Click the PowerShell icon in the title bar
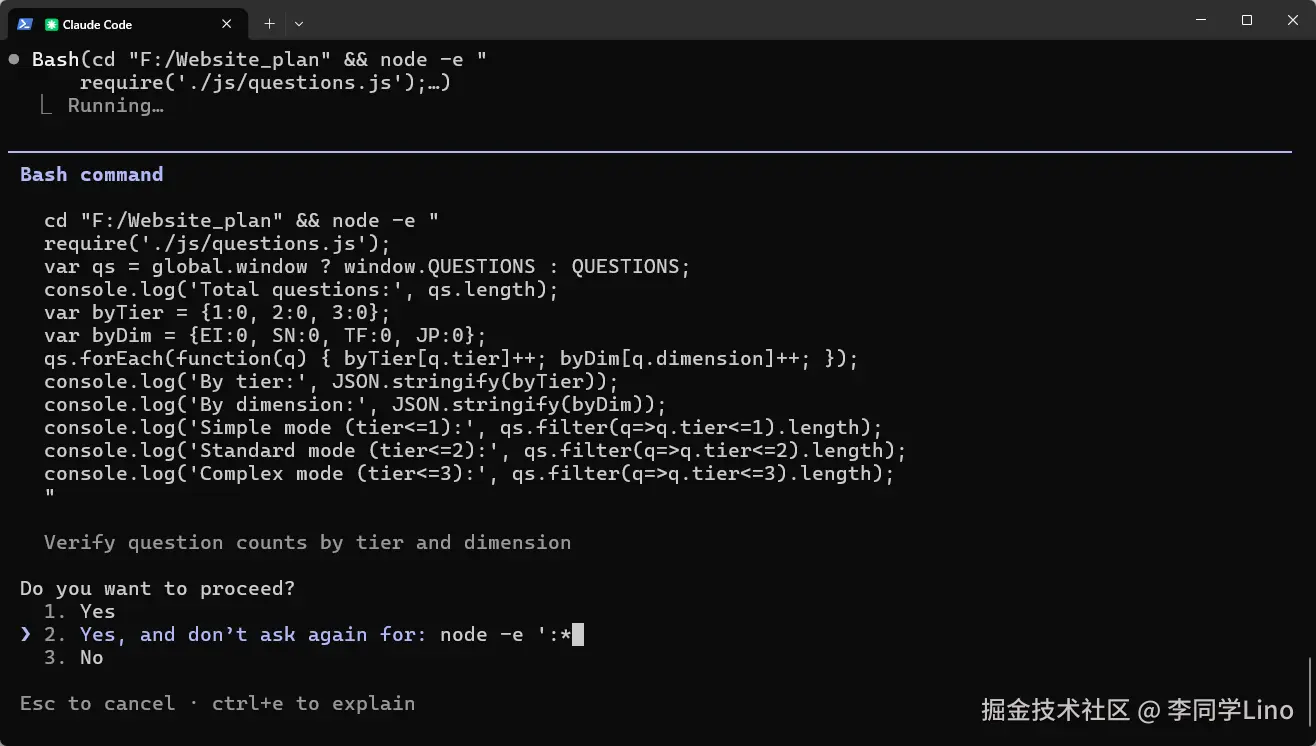This screenshot has height=746, width=1316. click(25, 24)
